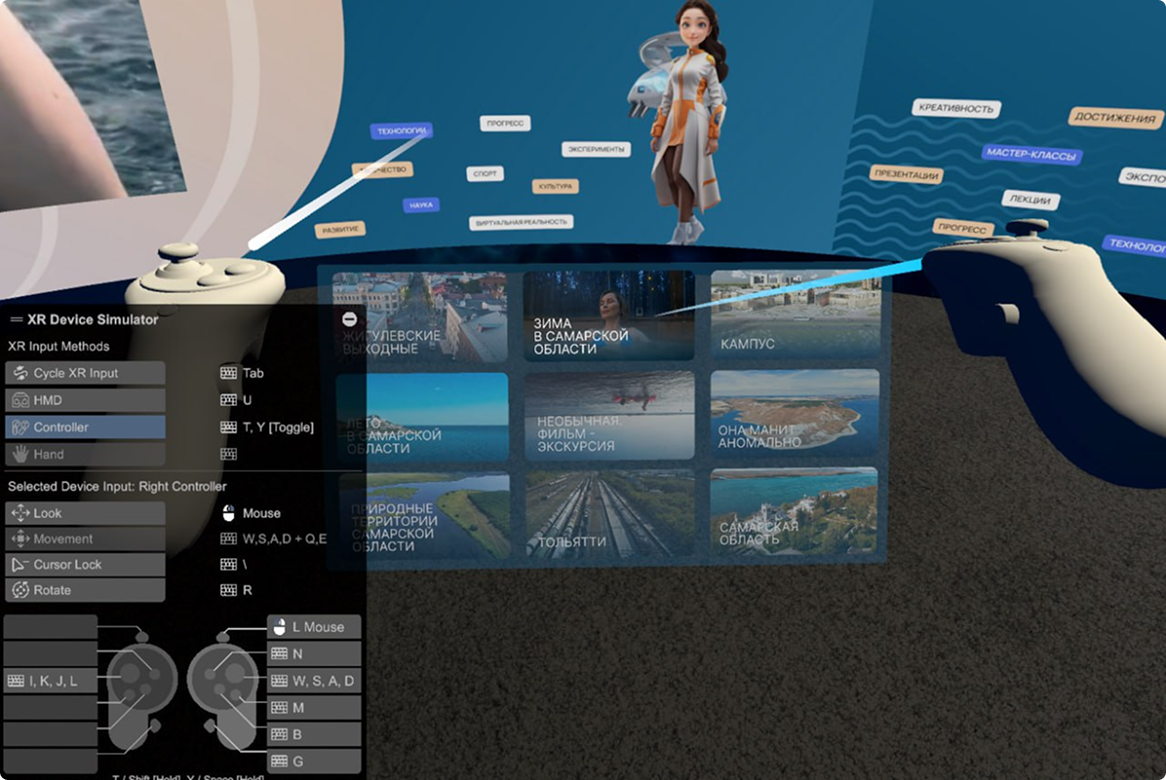Click the mouse icon beside Mouse label

pyautogui.click(x=228, y=513)
